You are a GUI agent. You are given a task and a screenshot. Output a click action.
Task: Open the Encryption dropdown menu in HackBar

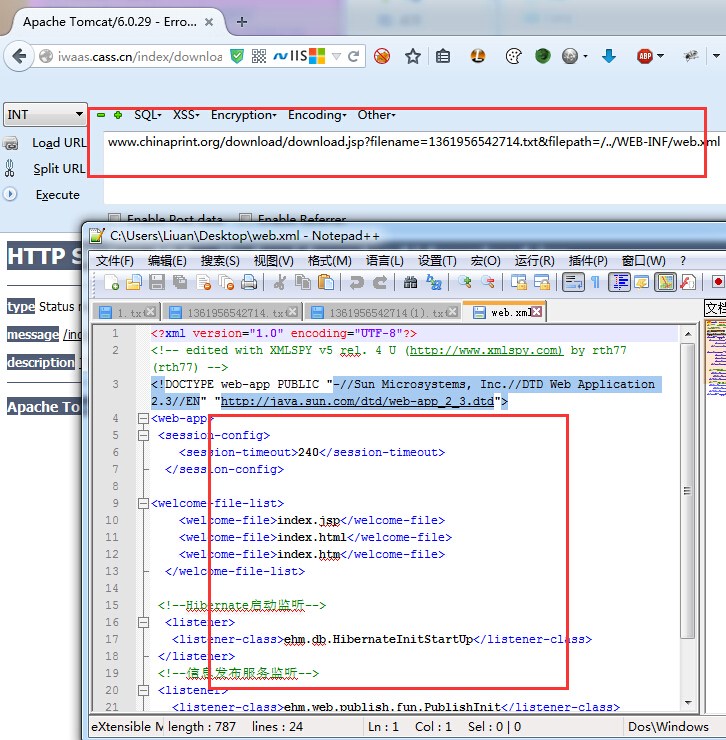point(243,115)
